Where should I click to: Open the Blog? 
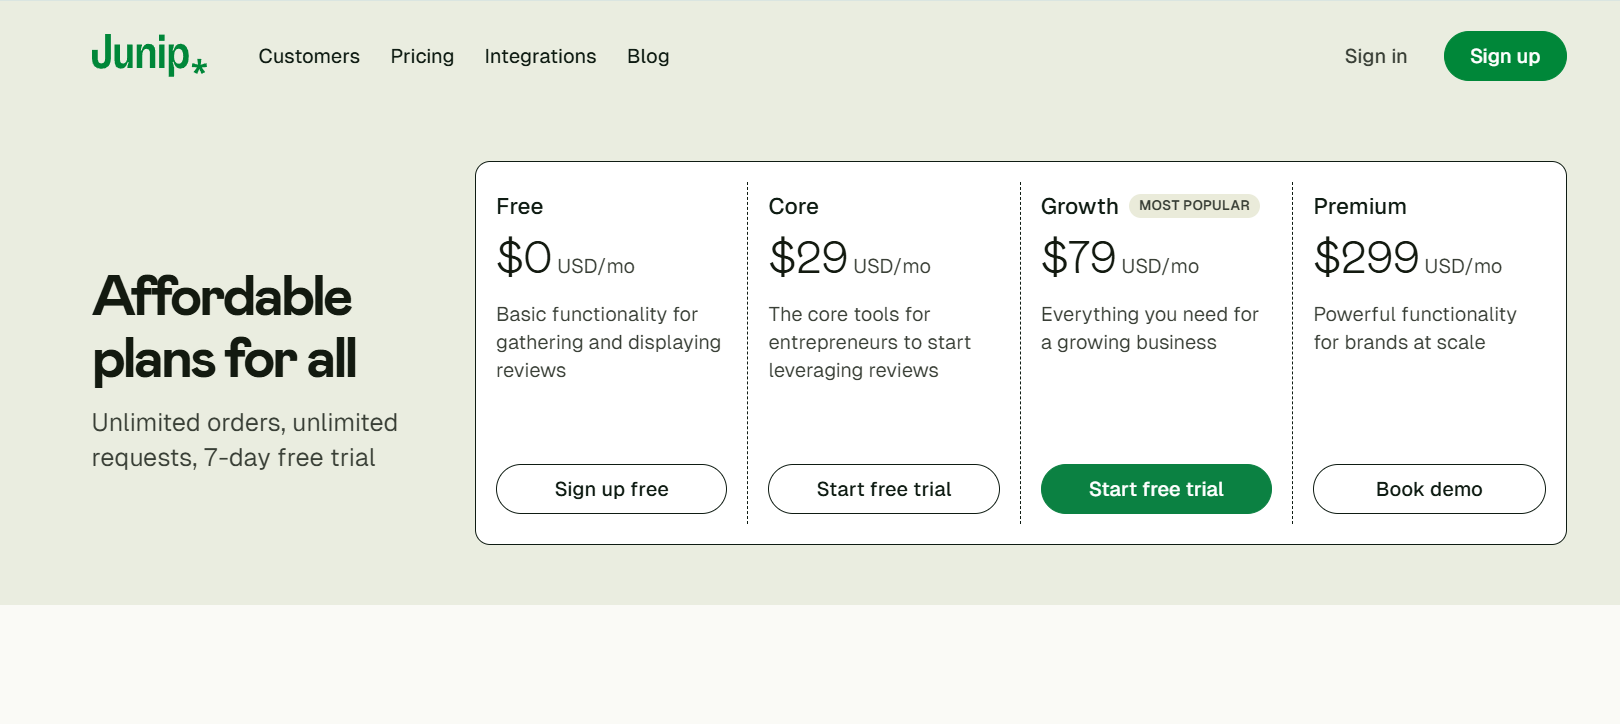648,56
